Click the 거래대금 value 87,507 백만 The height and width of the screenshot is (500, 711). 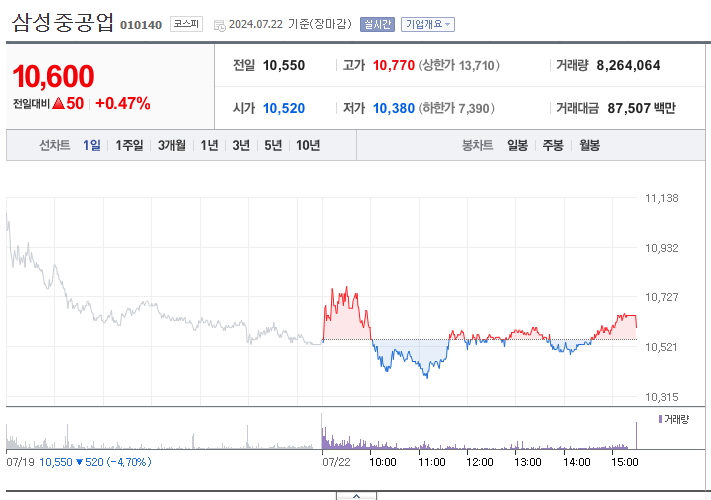point(642,108)
